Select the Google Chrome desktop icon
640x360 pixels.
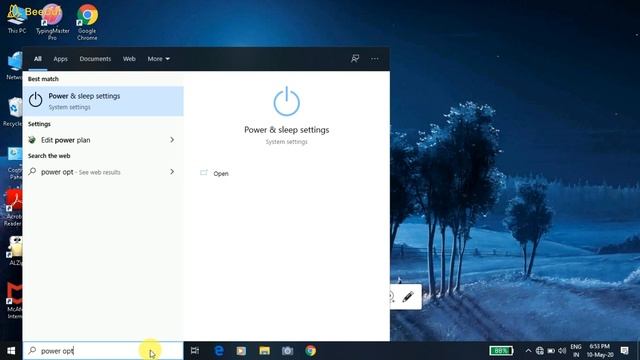pyautogui.click(x=87, y=22)
